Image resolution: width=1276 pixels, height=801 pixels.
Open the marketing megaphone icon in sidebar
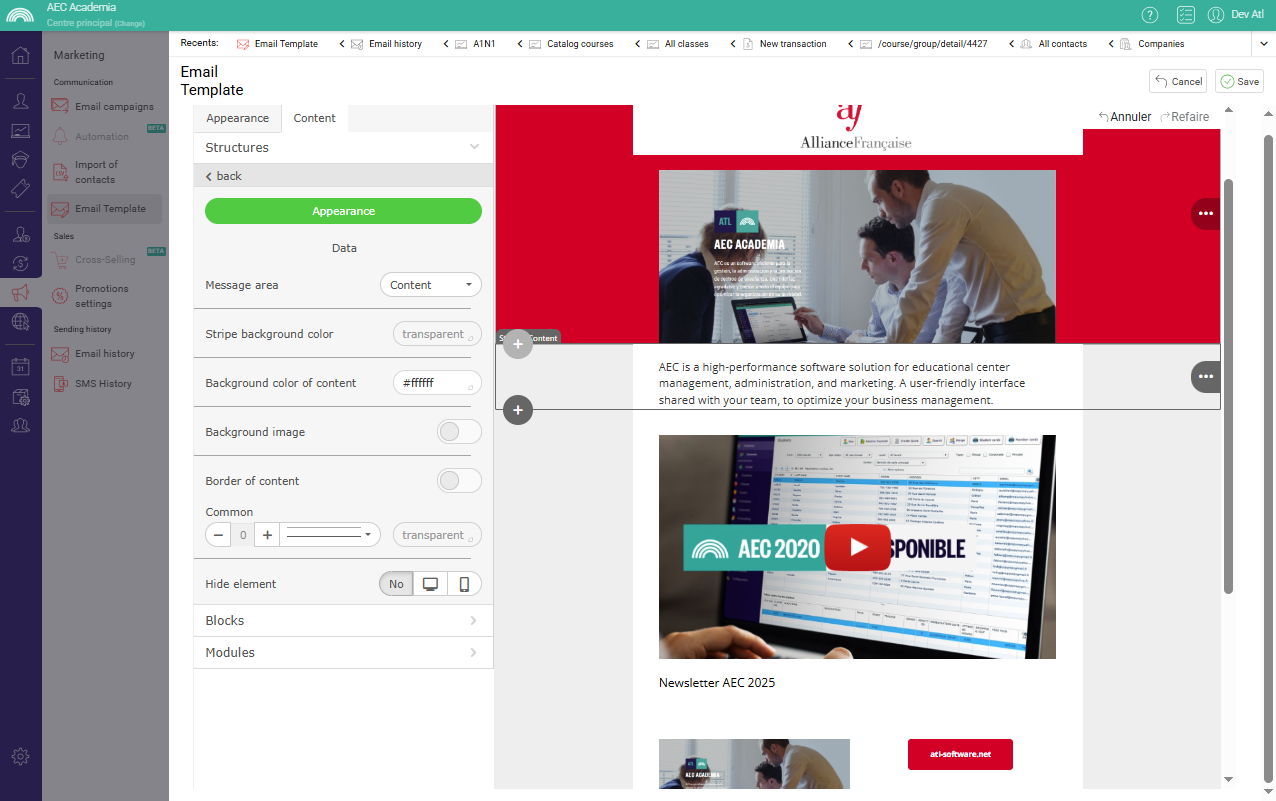[20, 293]
